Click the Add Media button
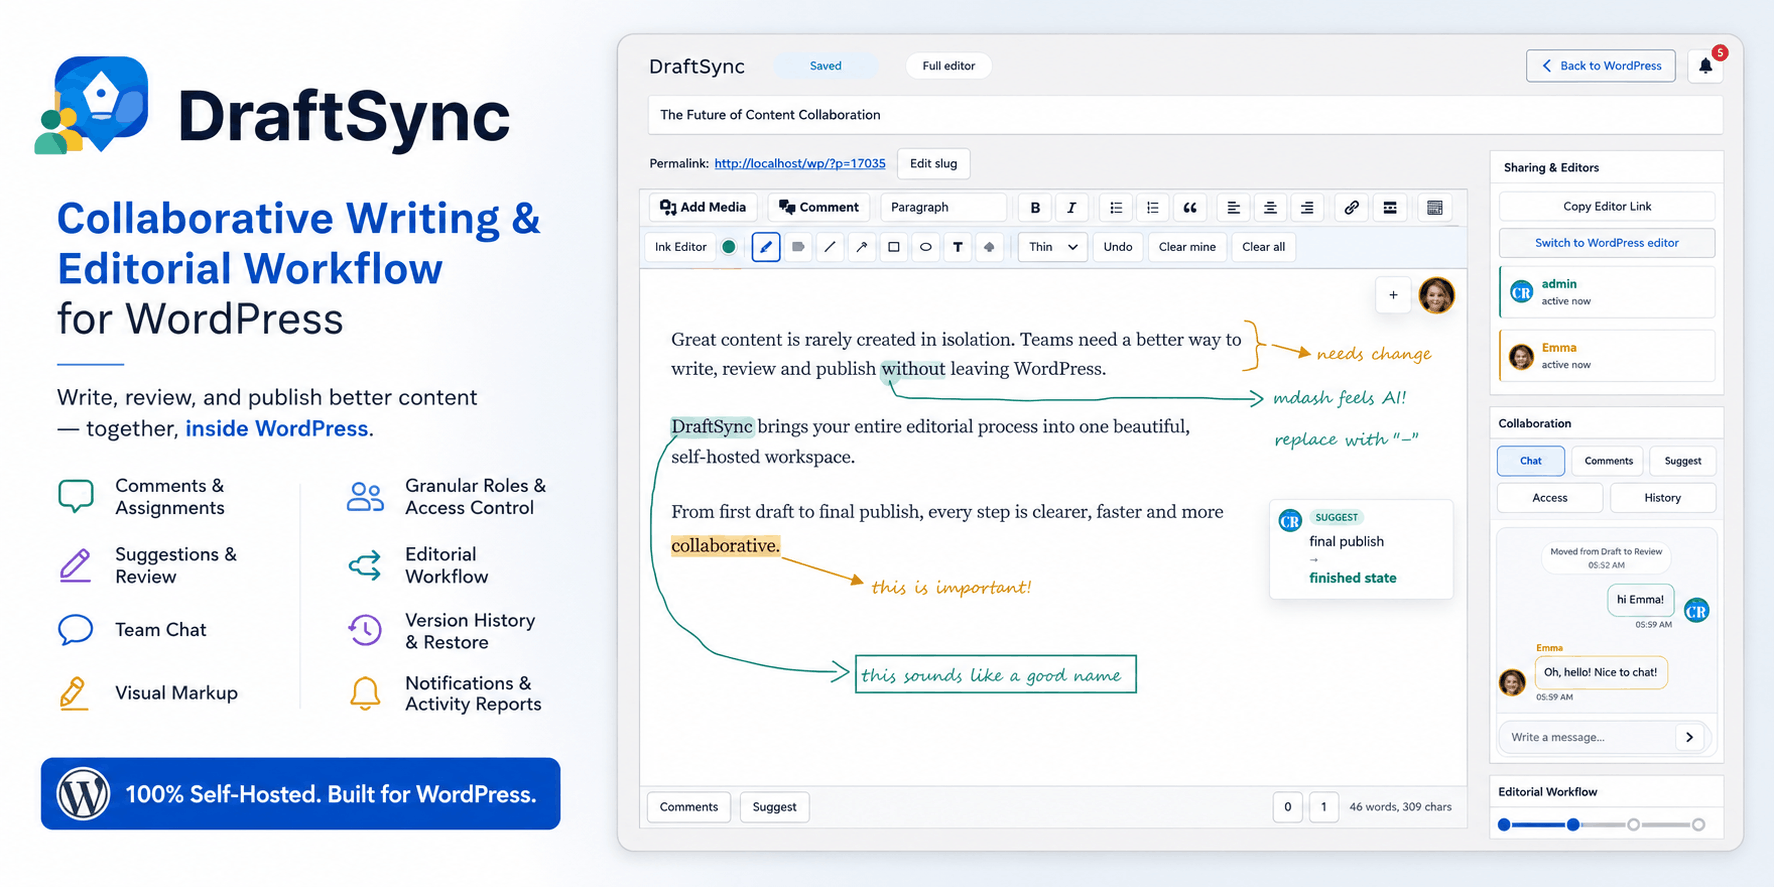The width and height of the screenshot is (1774, 887). click(704, 207)
